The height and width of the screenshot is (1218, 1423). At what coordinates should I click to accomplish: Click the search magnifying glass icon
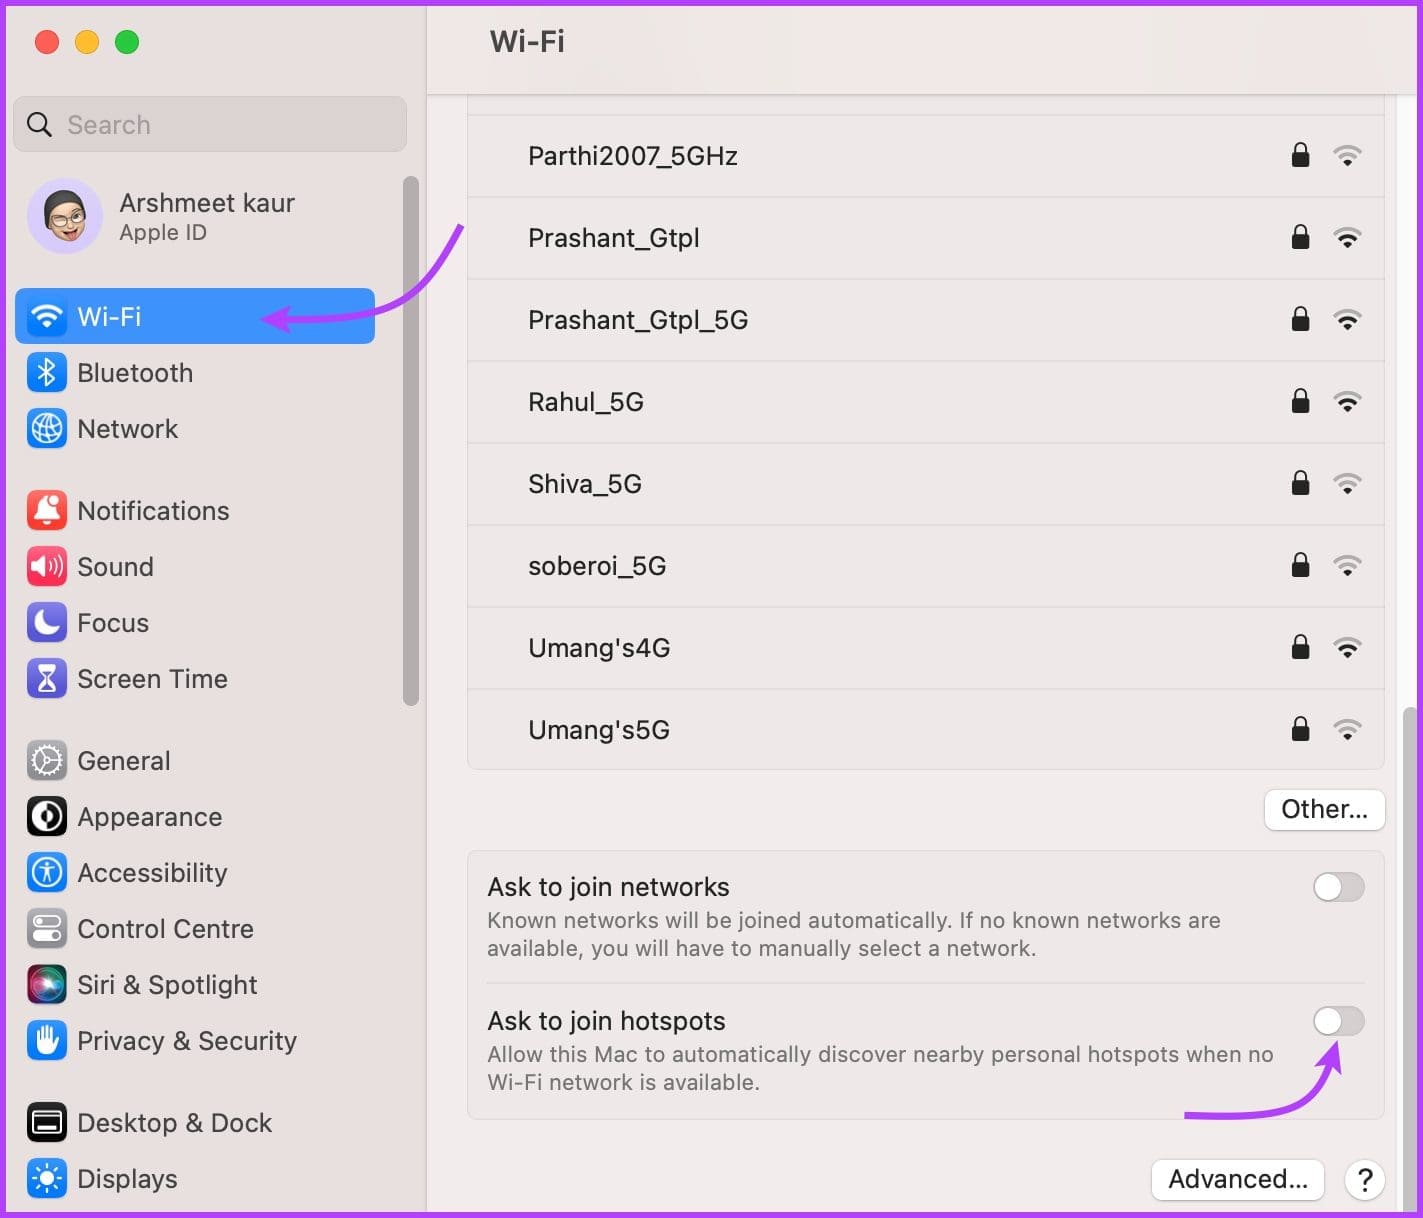click(x=39, y=124)
